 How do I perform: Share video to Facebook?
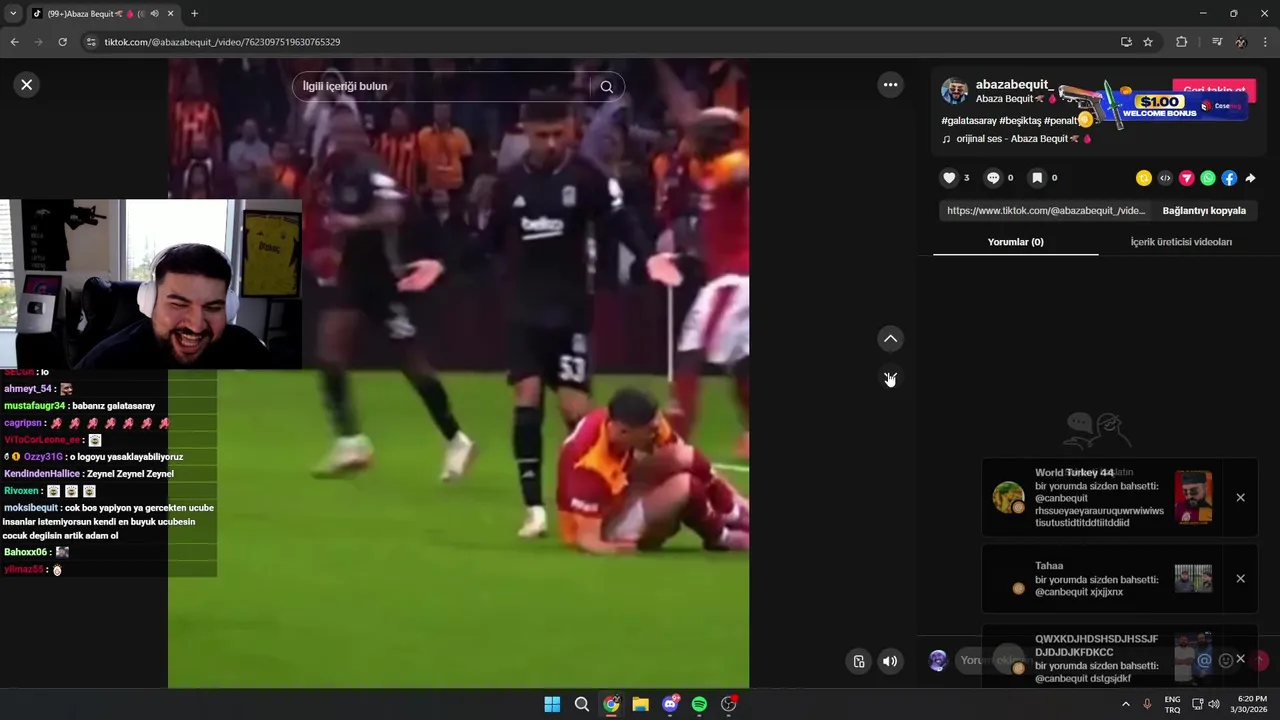1229,178
